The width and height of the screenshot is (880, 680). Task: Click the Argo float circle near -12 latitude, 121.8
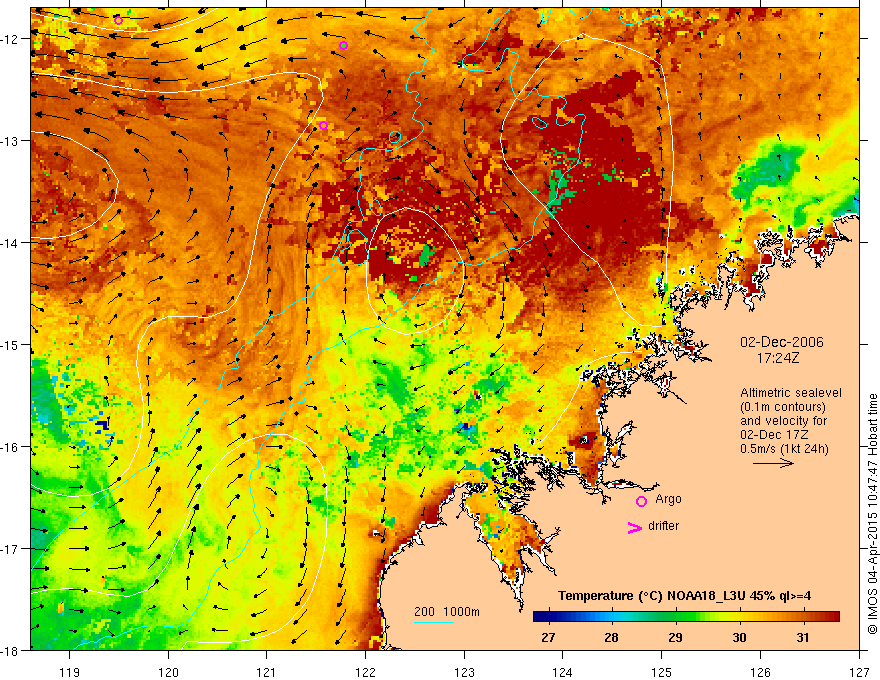click(343, 45)
